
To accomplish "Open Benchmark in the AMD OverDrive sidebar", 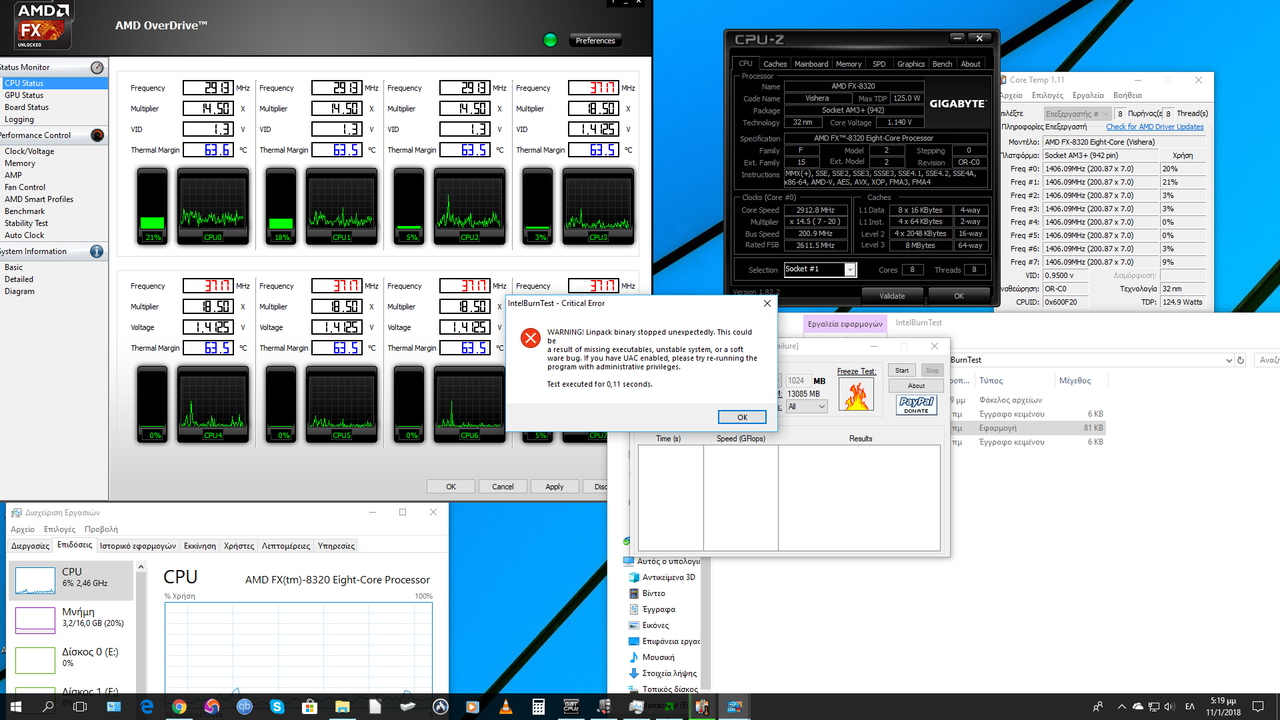I will pyautogui.click(x=25, y=211).
